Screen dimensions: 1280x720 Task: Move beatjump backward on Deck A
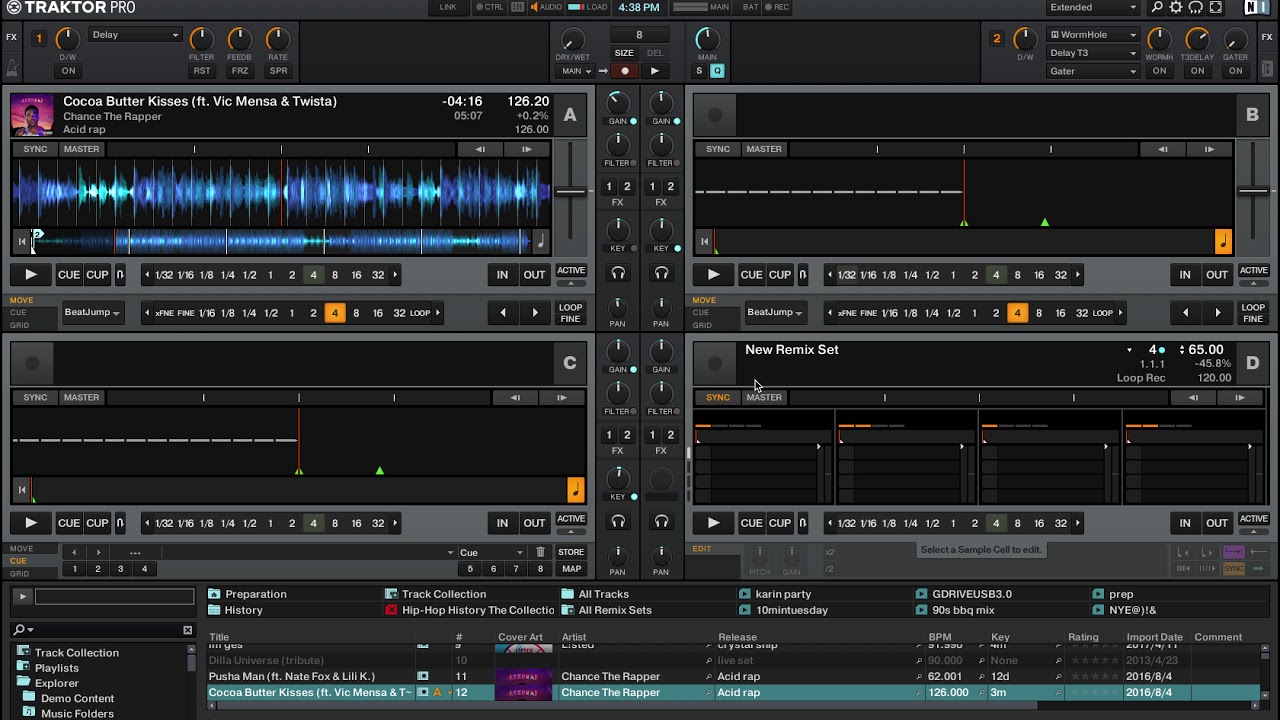(503, 313)
